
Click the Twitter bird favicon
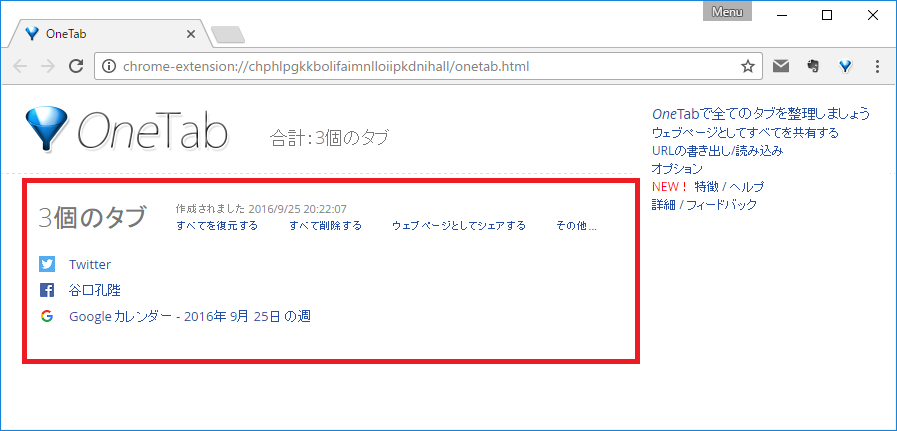[47, 264]
